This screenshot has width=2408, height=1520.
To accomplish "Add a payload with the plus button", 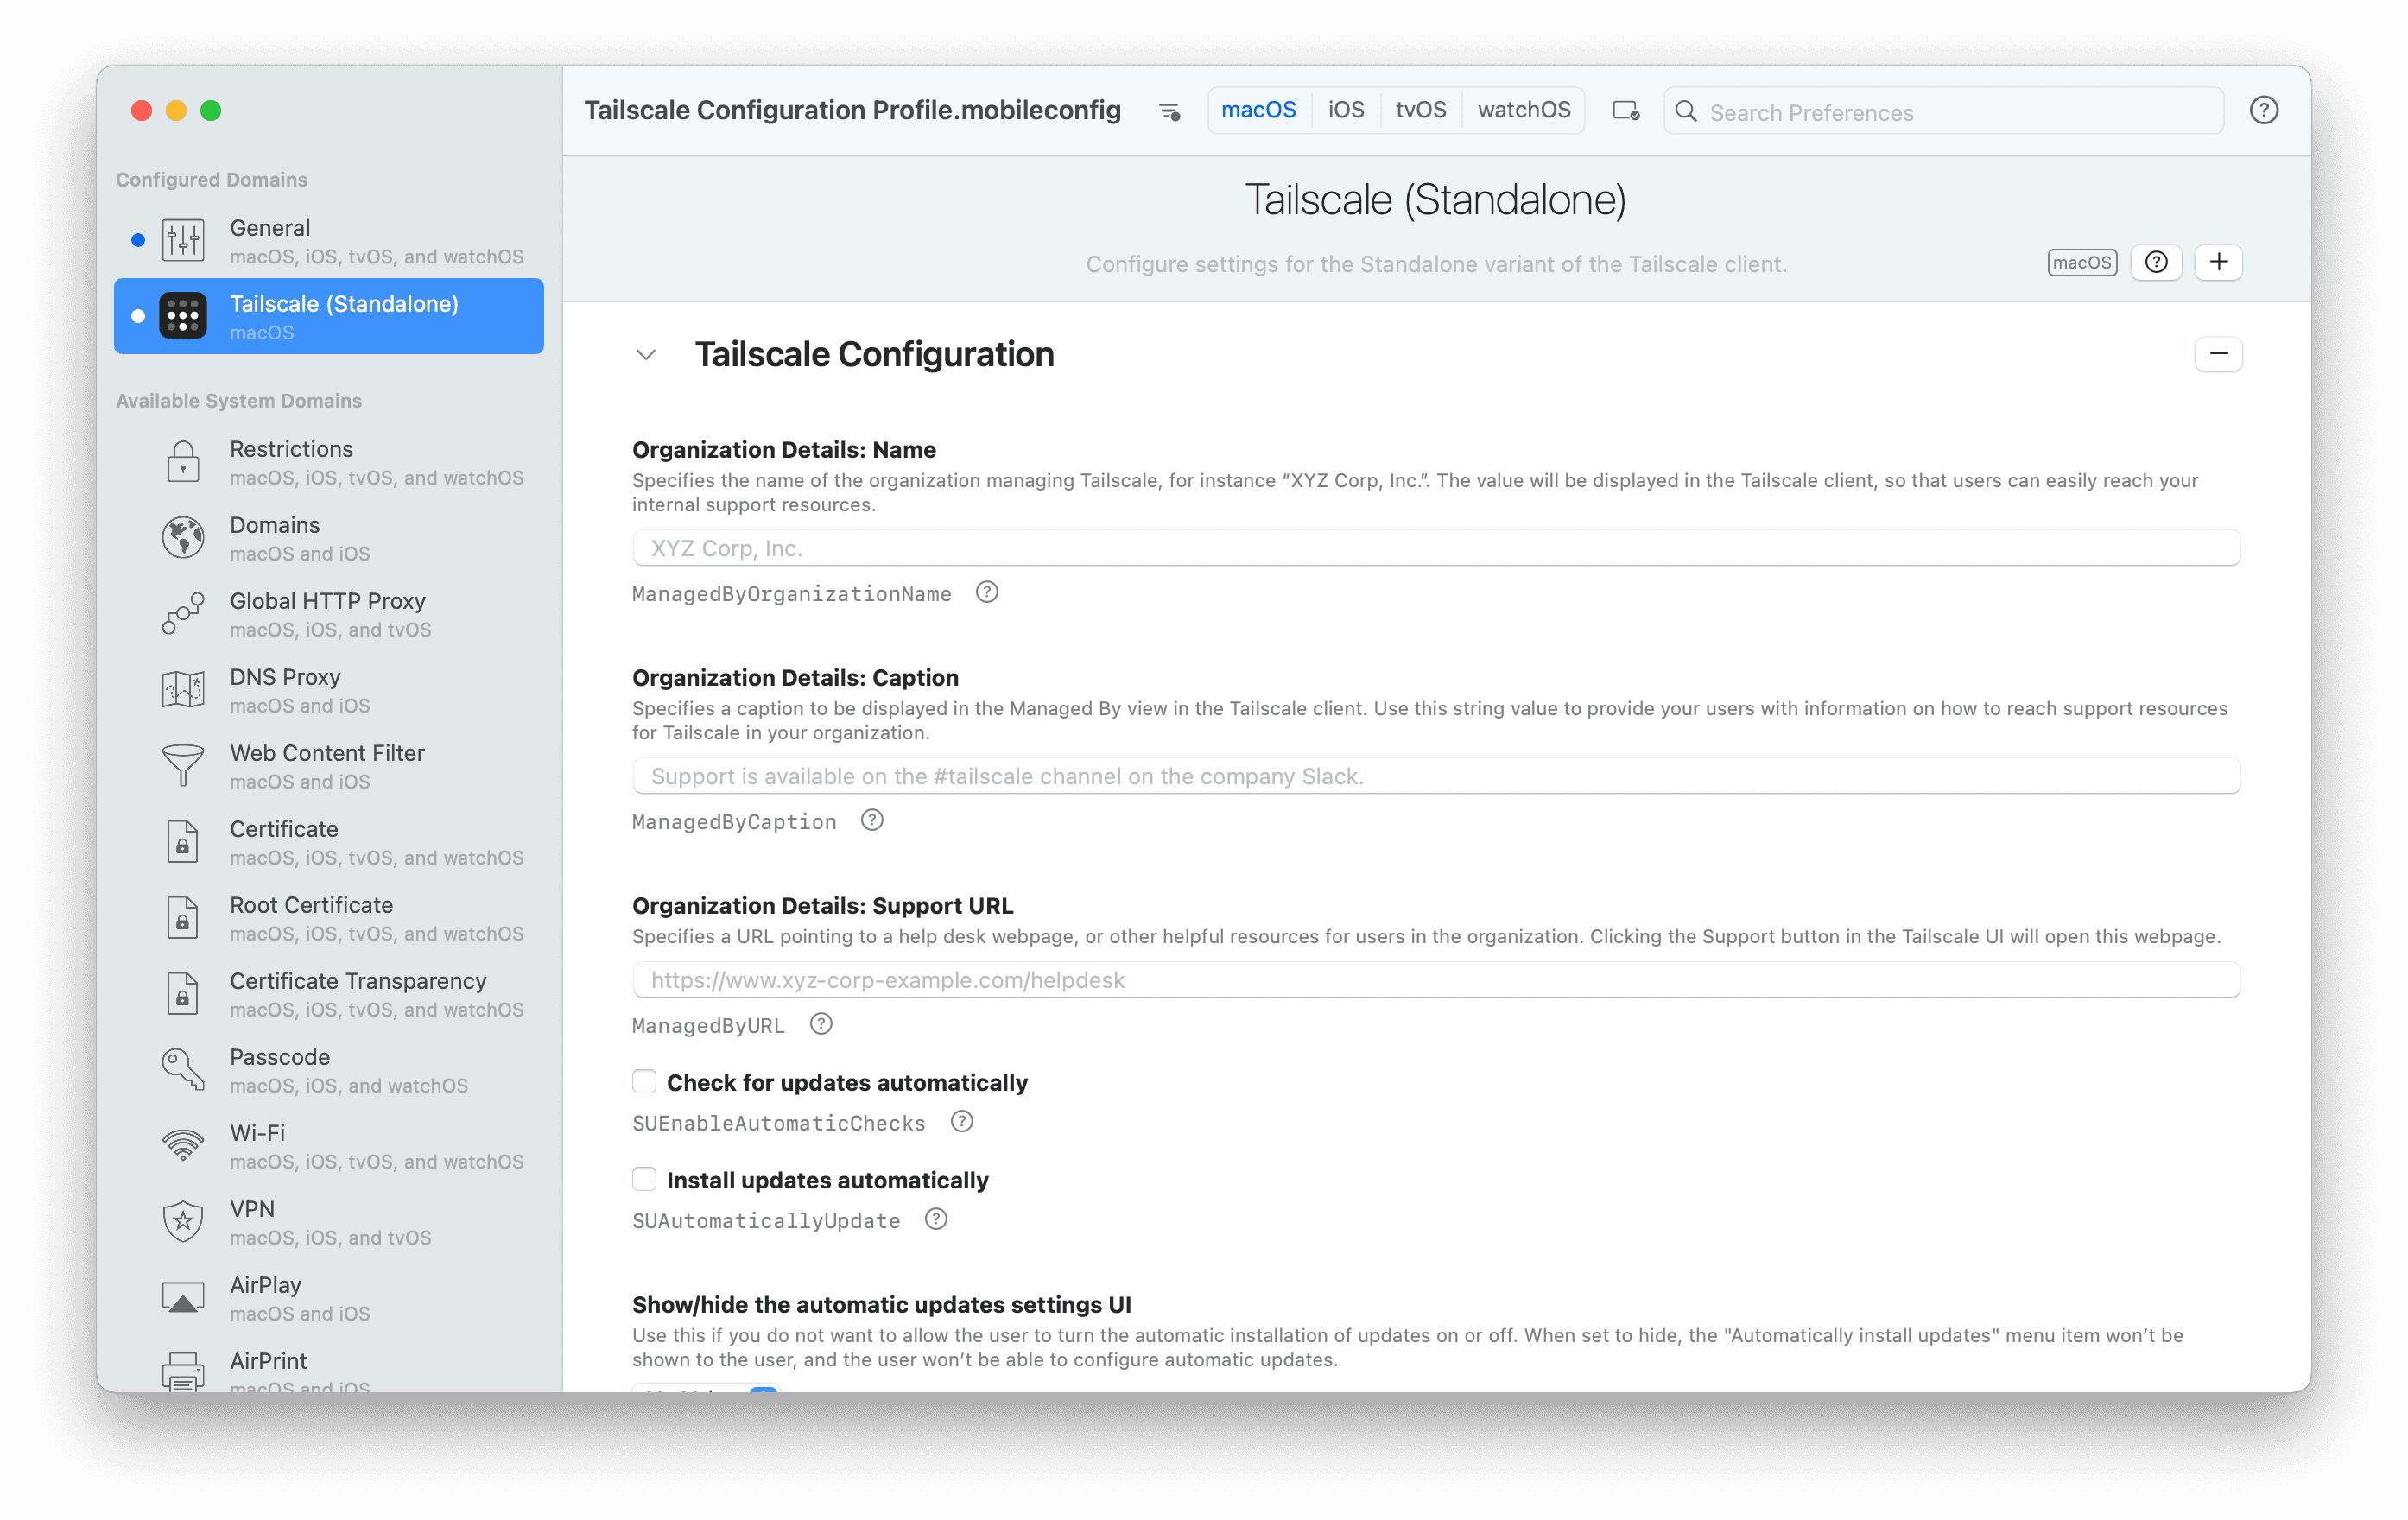I will 2218,262.
